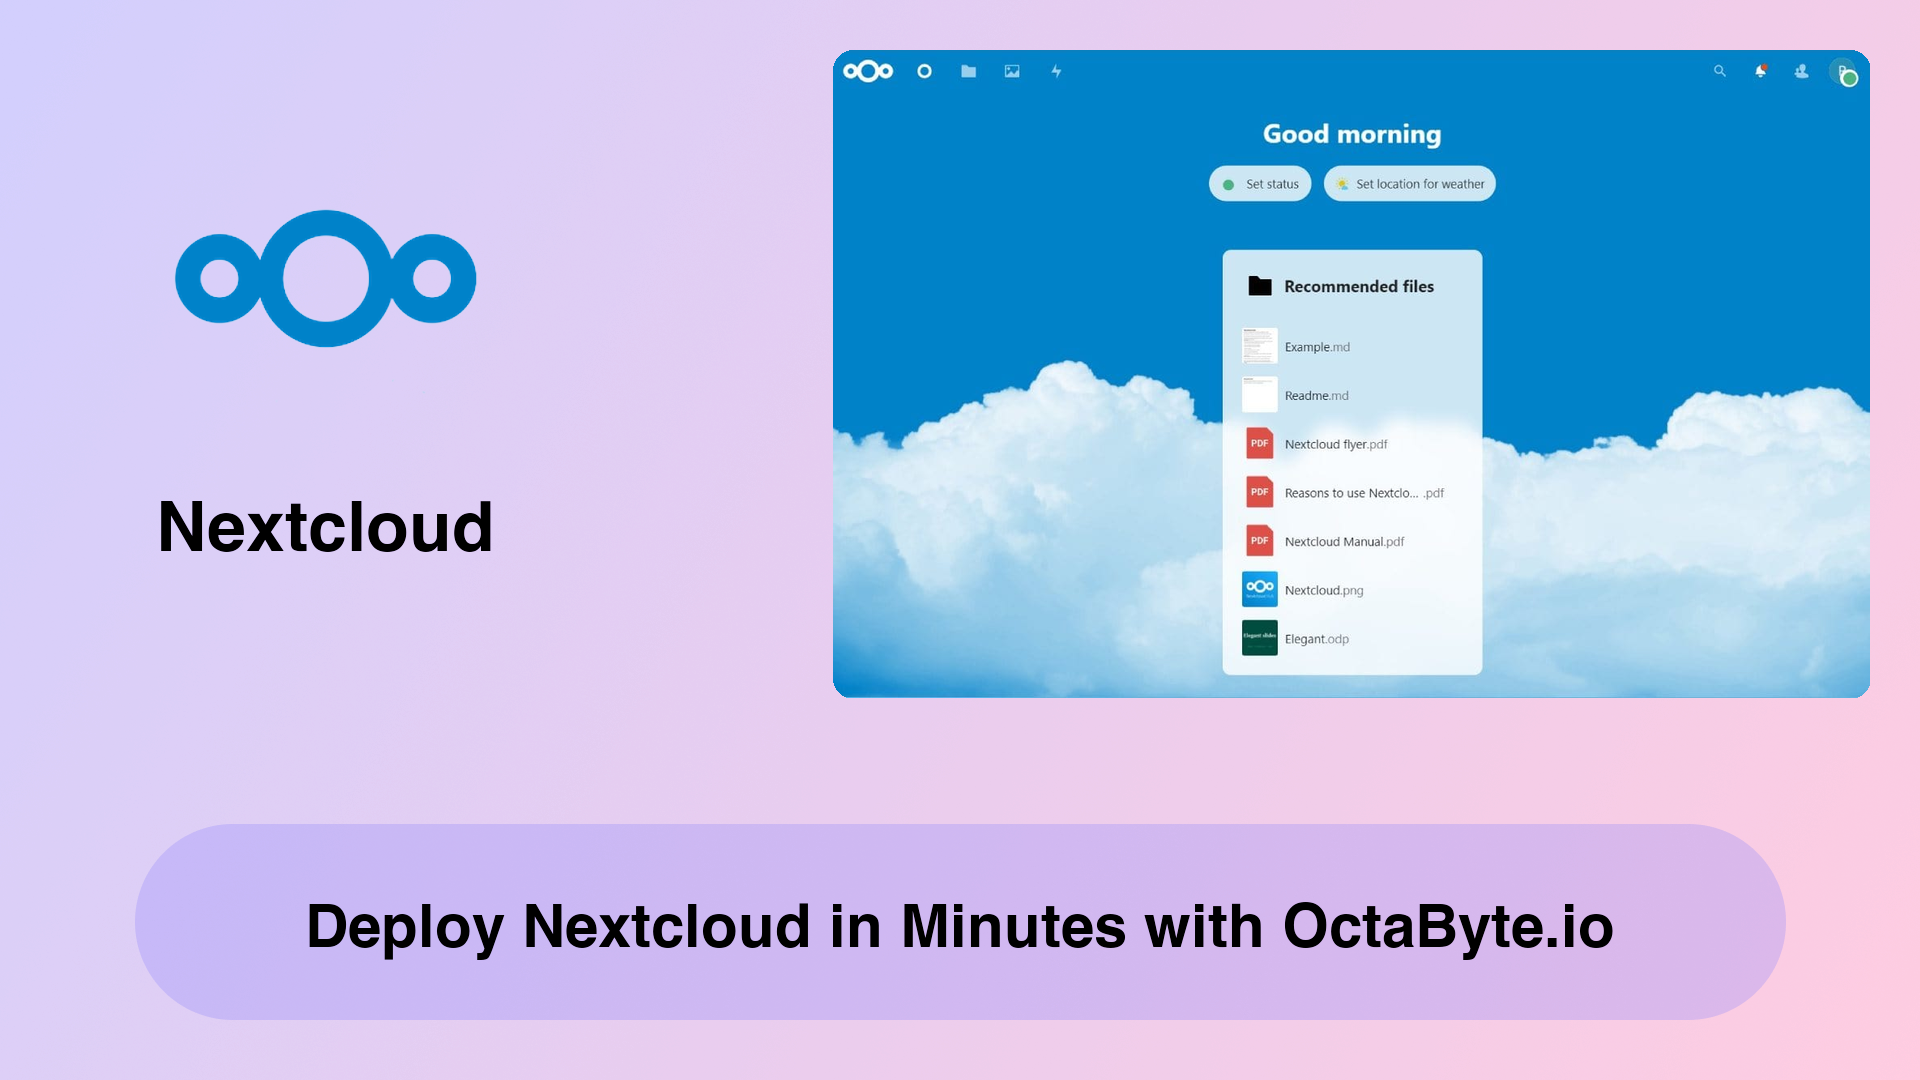Click the Activity feed icon
The image size is (1920, 1080).
[1055, 71]
